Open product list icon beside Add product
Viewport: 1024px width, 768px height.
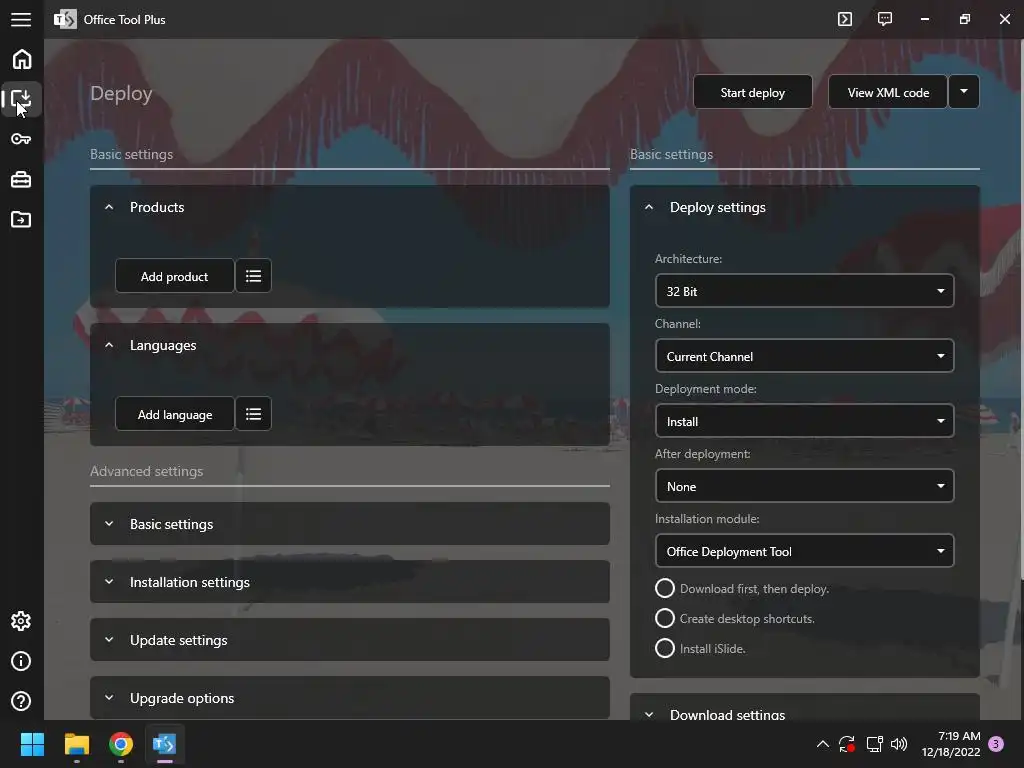pos(253,276)
